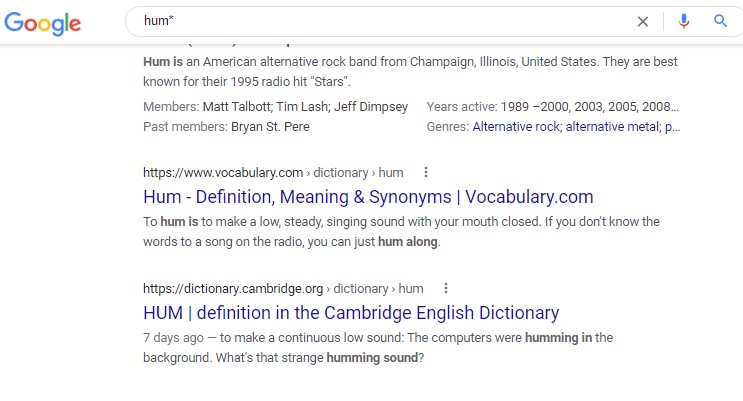Clear the search box text
The image size is (743, 401).
click(643, 21)
